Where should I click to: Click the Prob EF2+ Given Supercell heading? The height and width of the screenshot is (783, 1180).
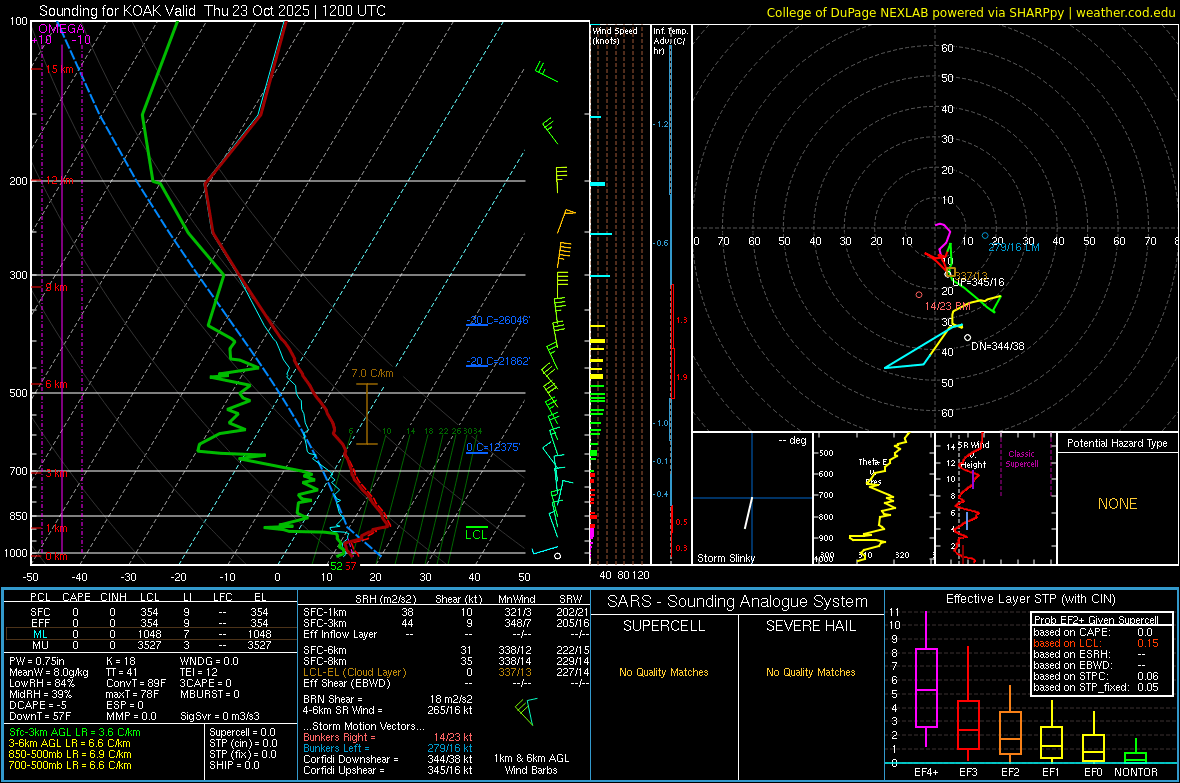pyautogui.click(x=1096, y=620)
